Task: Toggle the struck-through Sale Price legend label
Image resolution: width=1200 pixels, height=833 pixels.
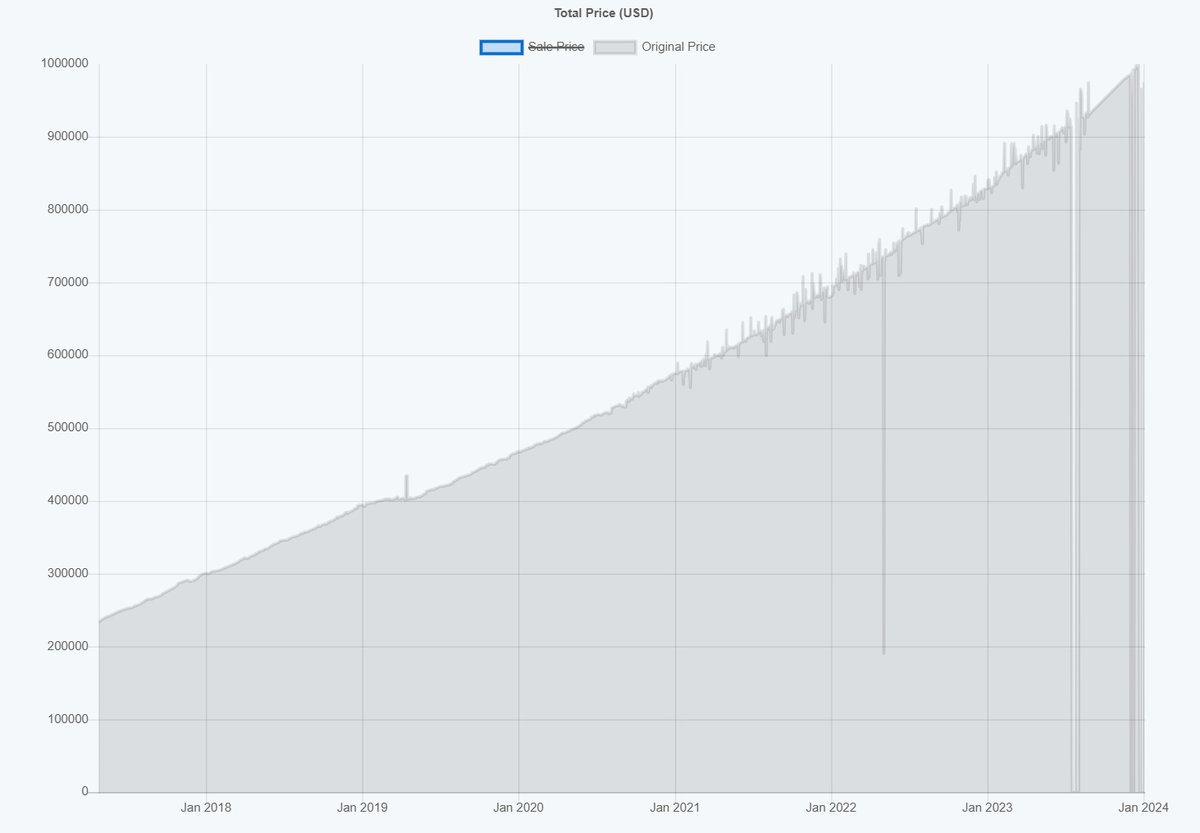Action: point(556,47)
